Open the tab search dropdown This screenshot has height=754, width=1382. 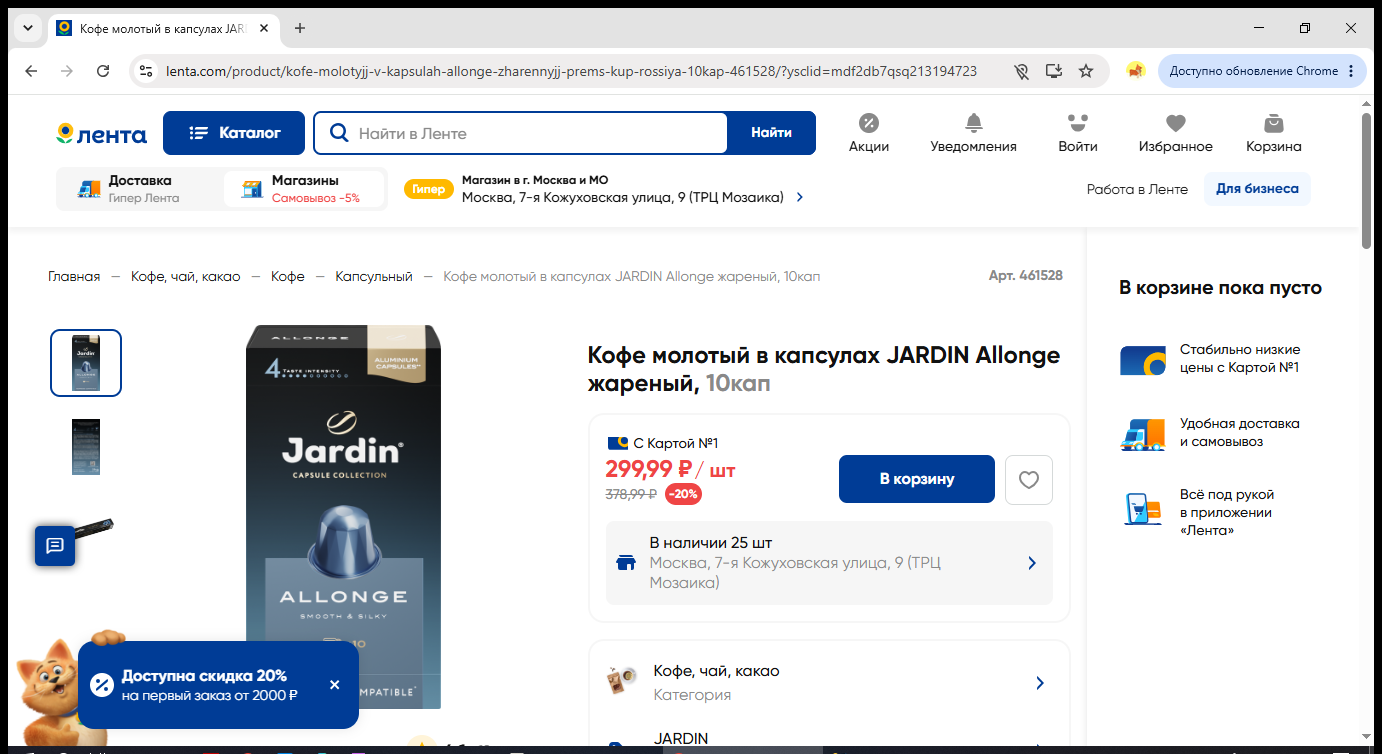point(27,28)
